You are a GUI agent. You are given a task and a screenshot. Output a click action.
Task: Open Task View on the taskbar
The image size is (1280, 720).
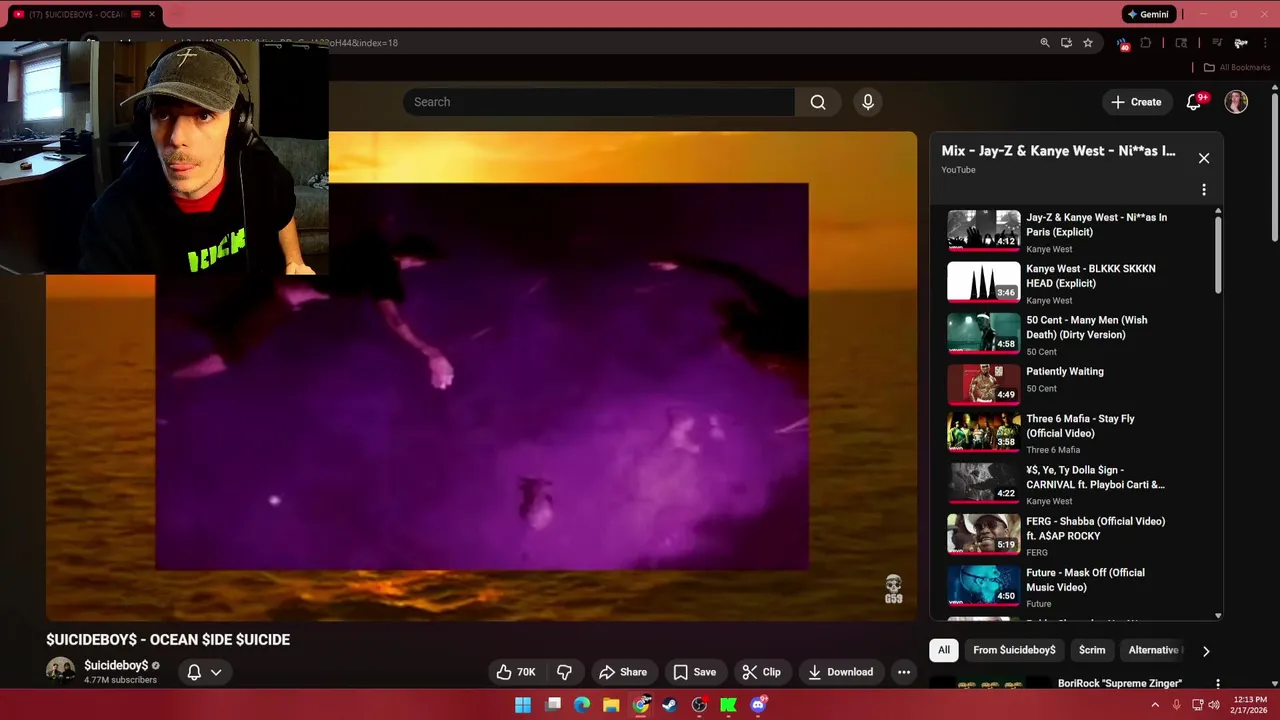pyautogui.click(x=553, y=705)
